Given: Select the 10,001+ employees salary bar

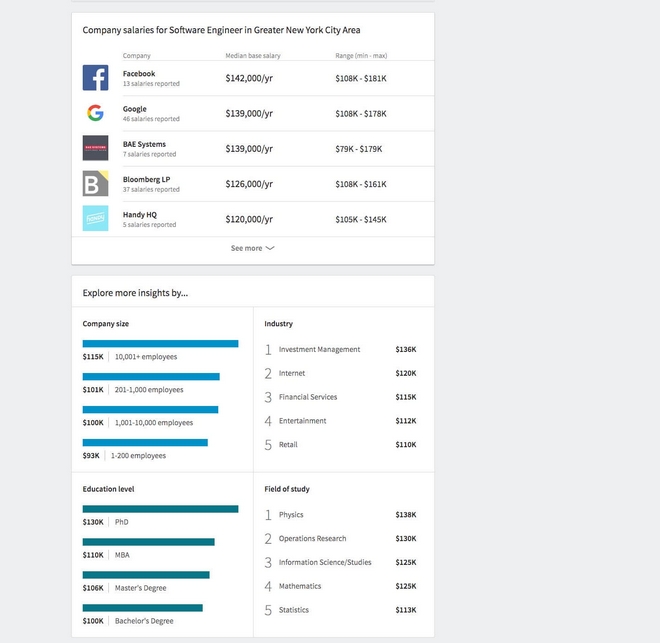Looking at the screenshot, I should [x=160, y=343].
